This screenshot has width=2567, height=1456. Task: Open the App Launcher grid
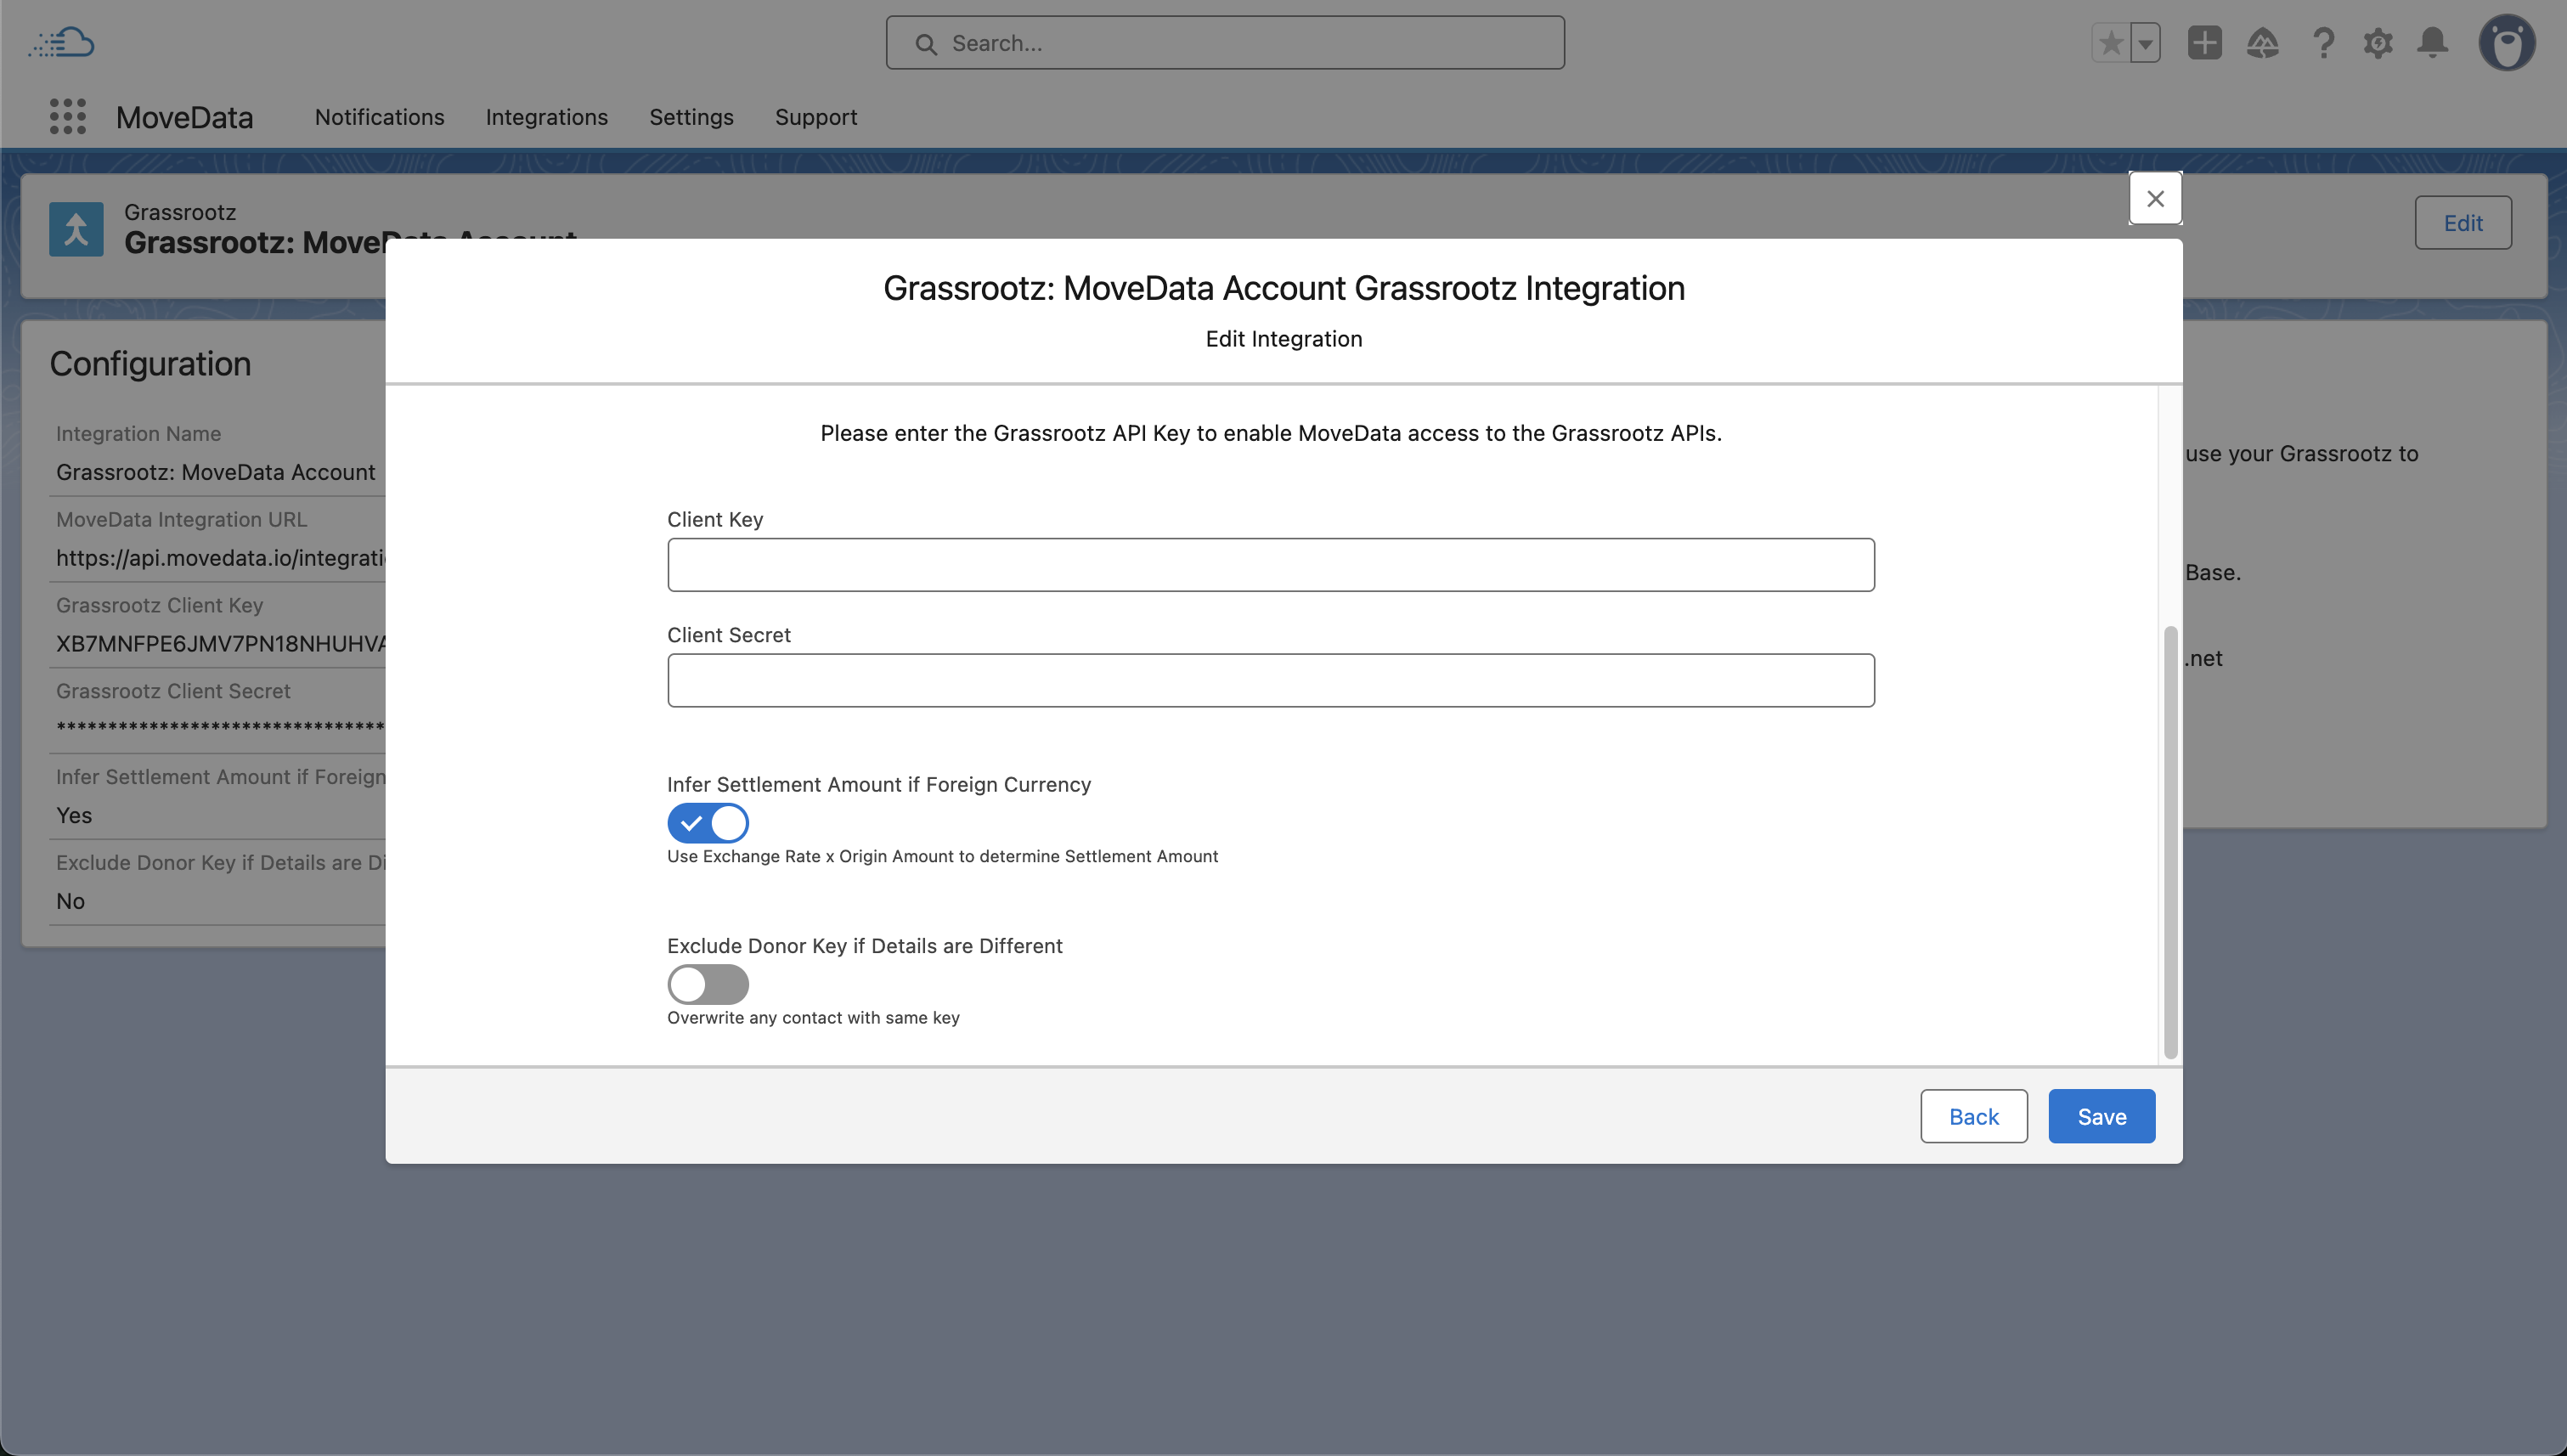pyautogui.click(x=67, y=117)
